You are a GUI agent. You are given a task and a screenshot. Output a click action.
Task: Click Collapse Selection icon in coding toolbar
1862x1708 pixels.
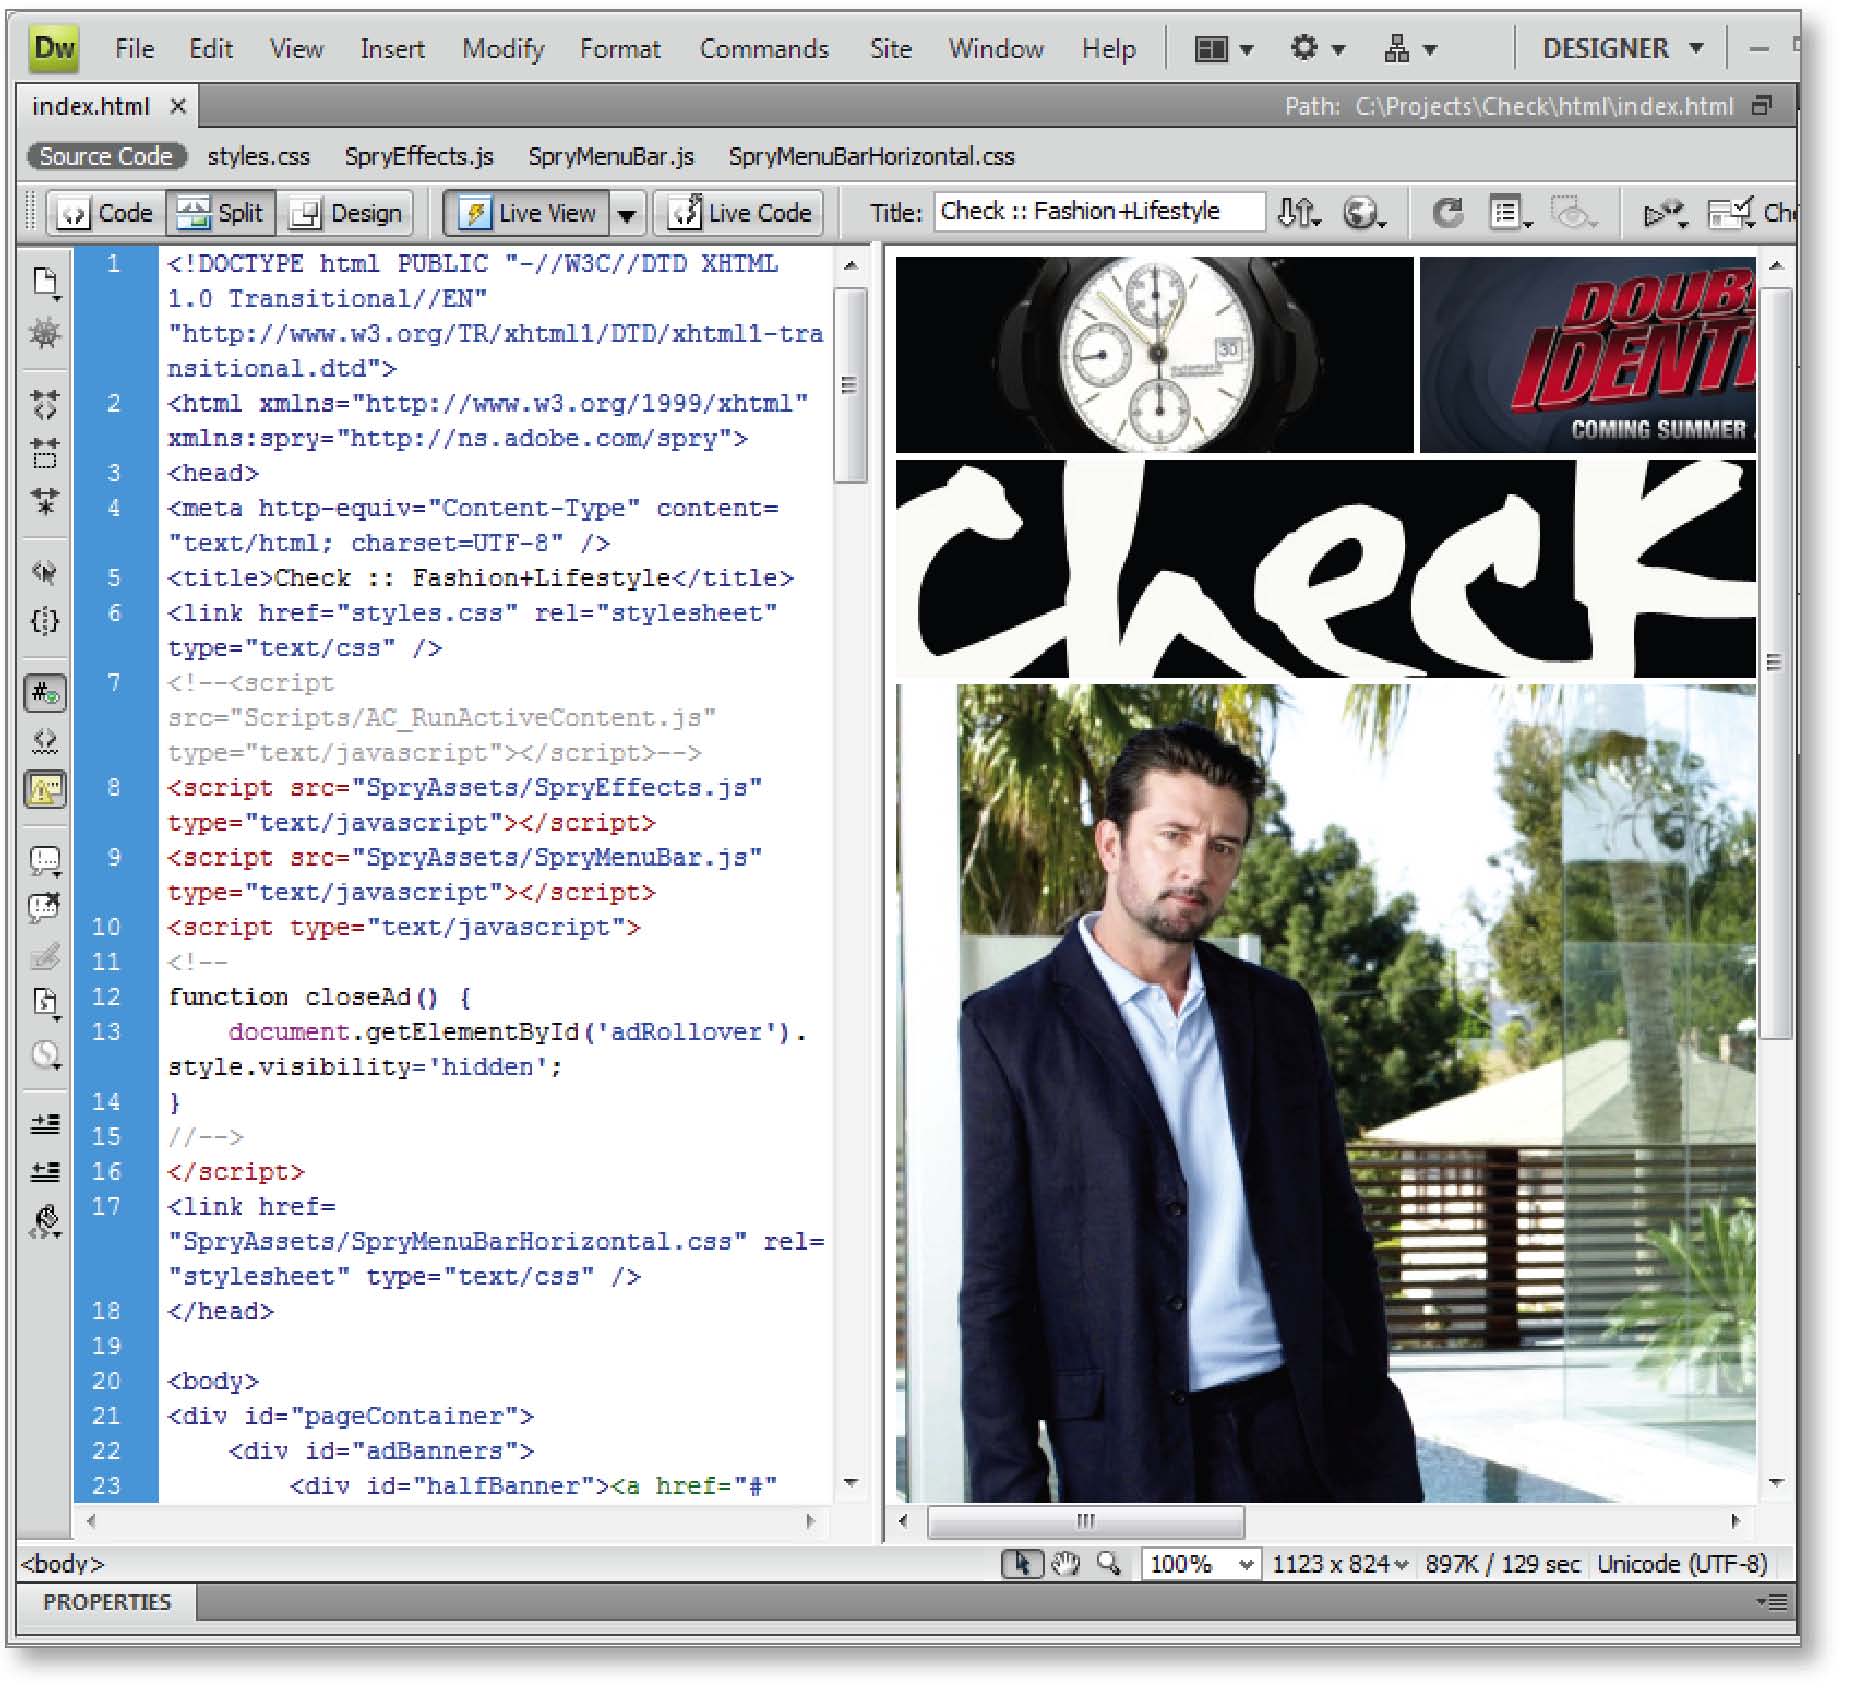[45, 452]
